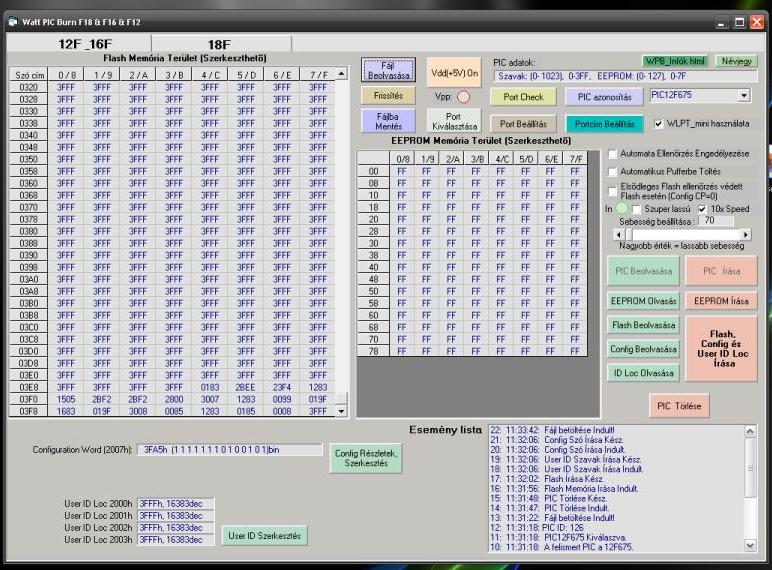Click the Vpp indicator circle

(x=463, y=97)
